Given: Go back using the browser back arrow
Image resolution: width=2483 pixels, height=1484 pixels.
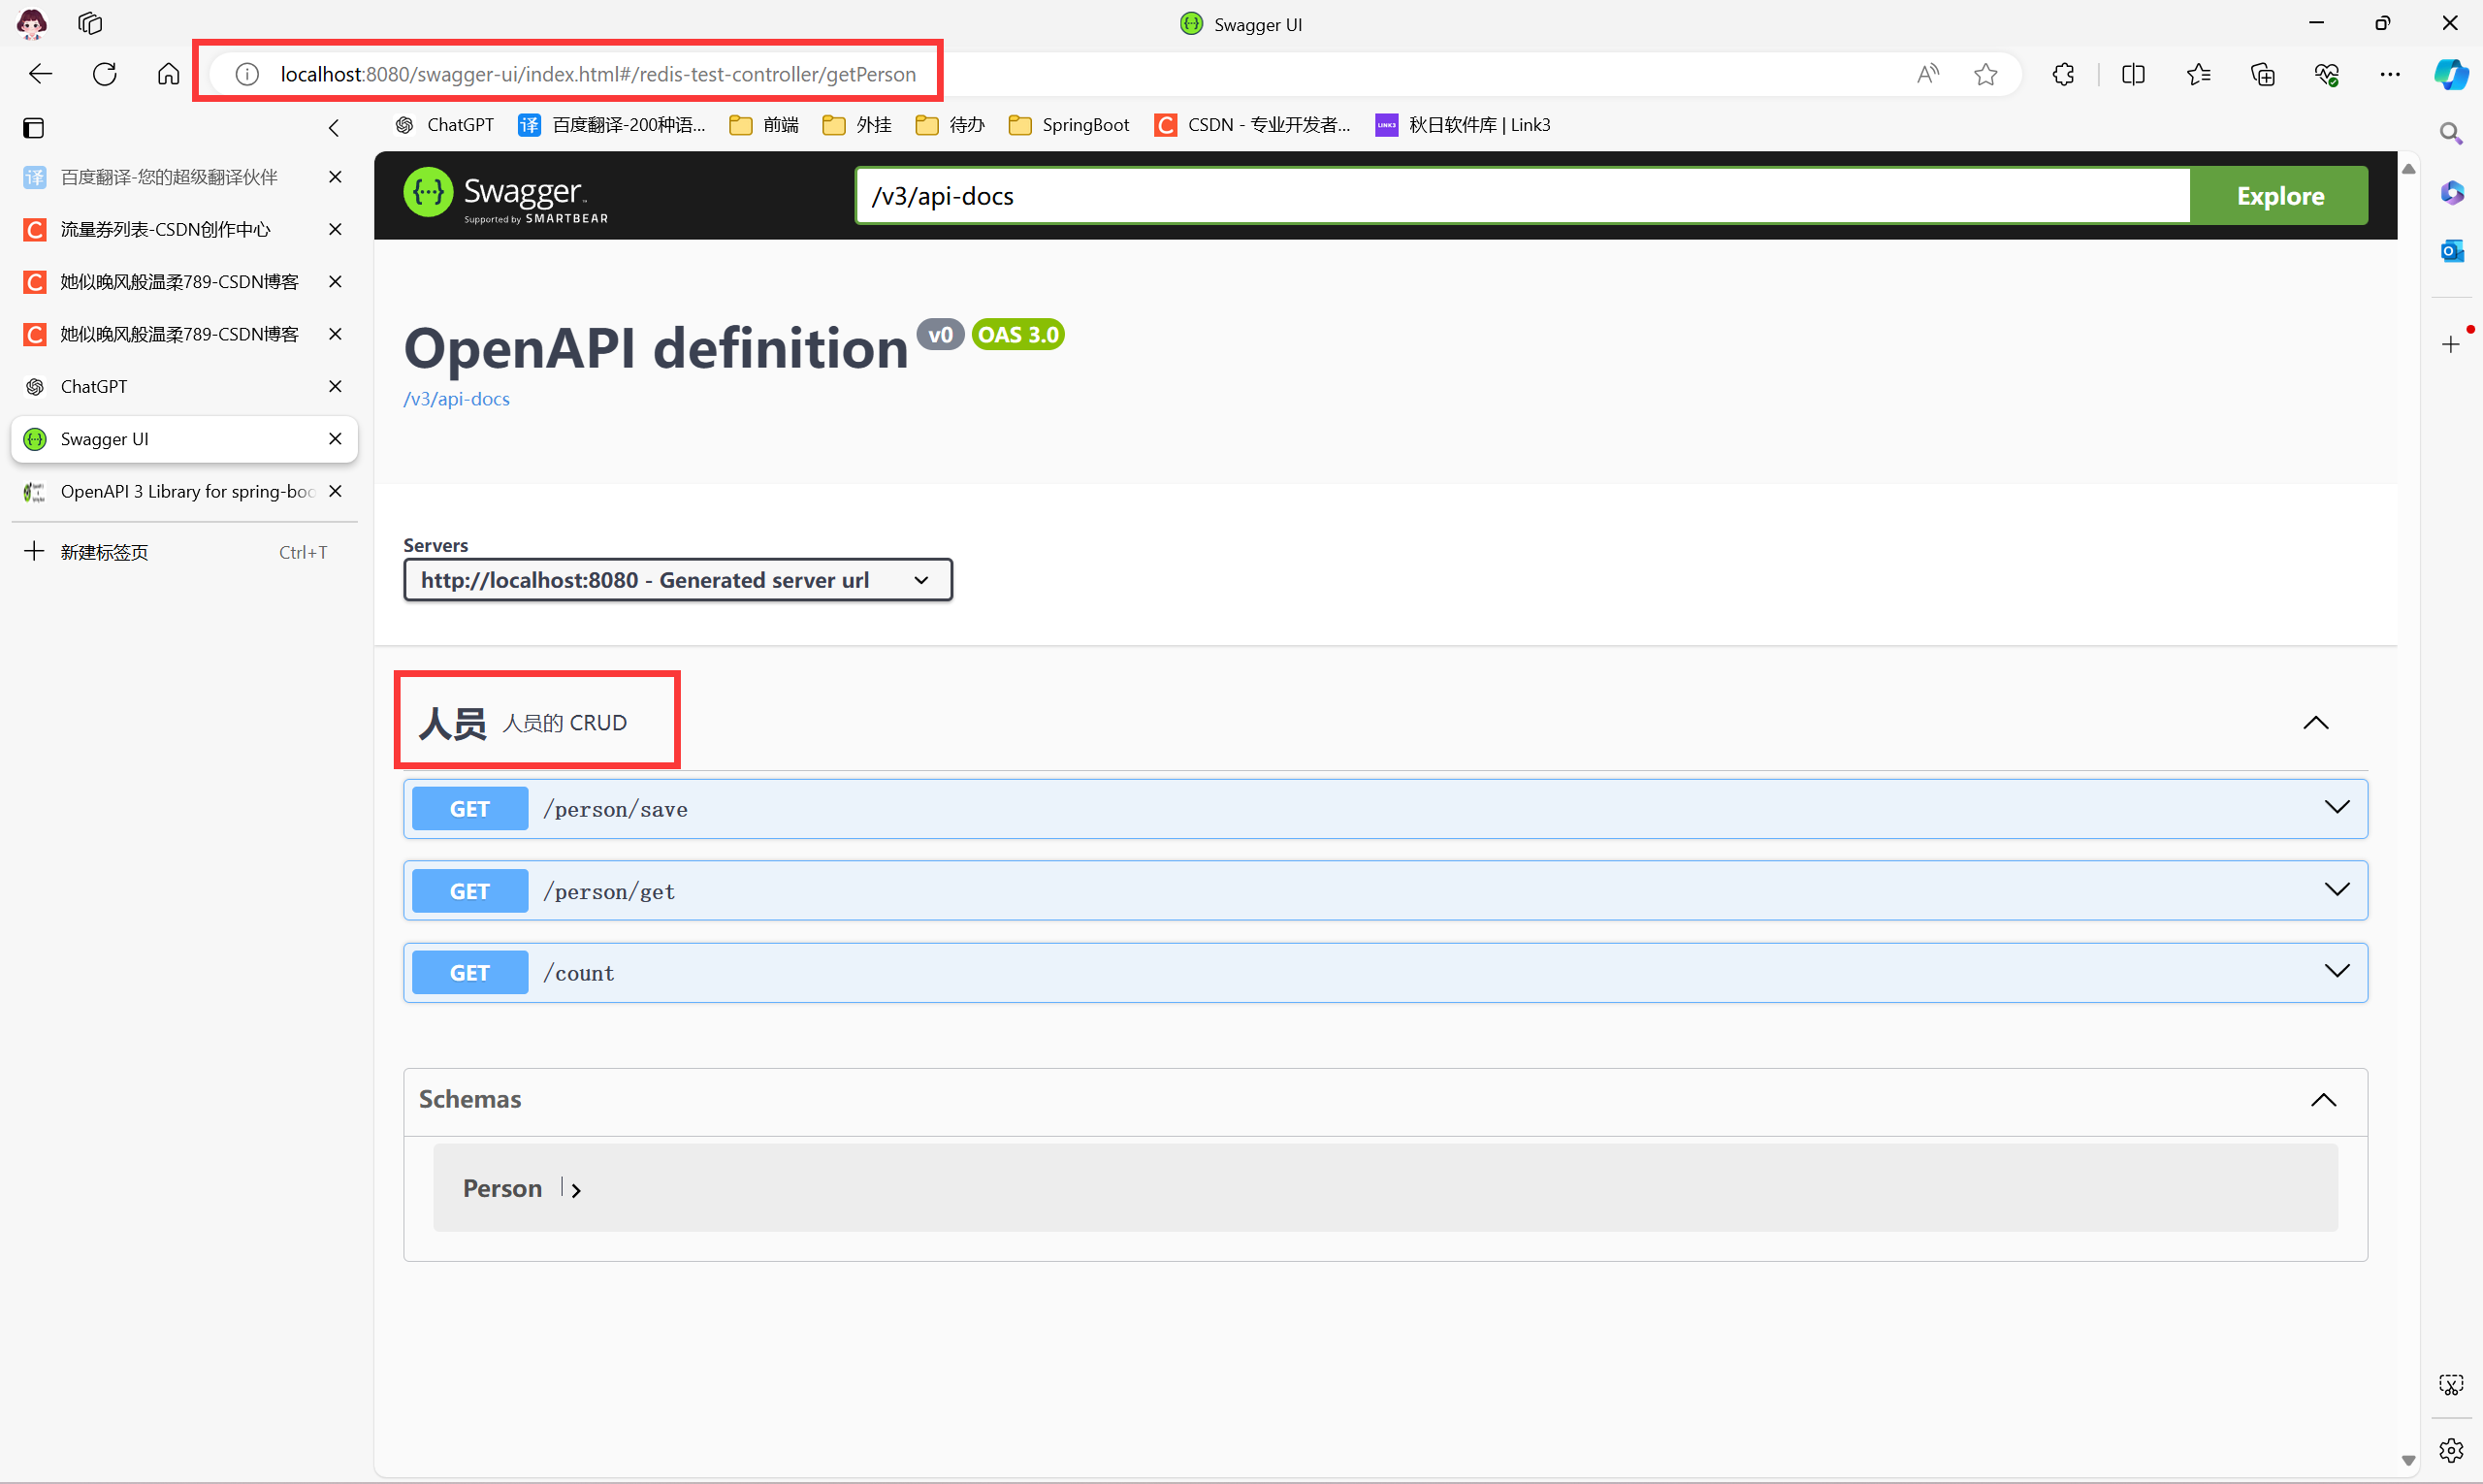Looking at the screenshot, I should (40, 74).
